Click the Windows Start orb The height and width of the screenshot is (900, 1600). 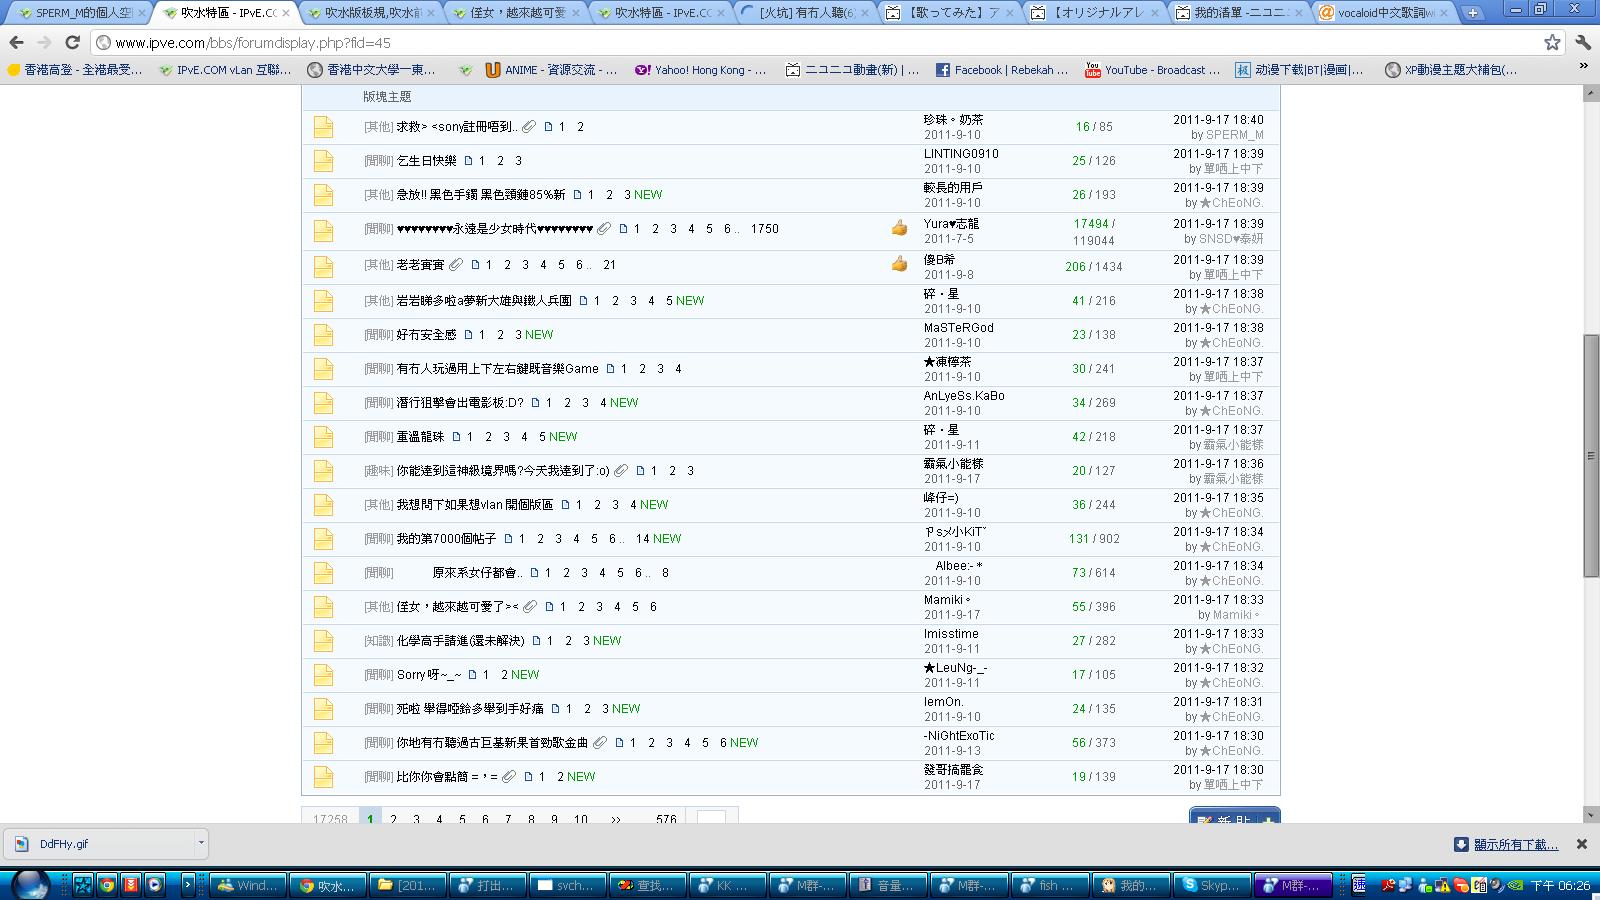pyautogui.click(x=30, y=884)
